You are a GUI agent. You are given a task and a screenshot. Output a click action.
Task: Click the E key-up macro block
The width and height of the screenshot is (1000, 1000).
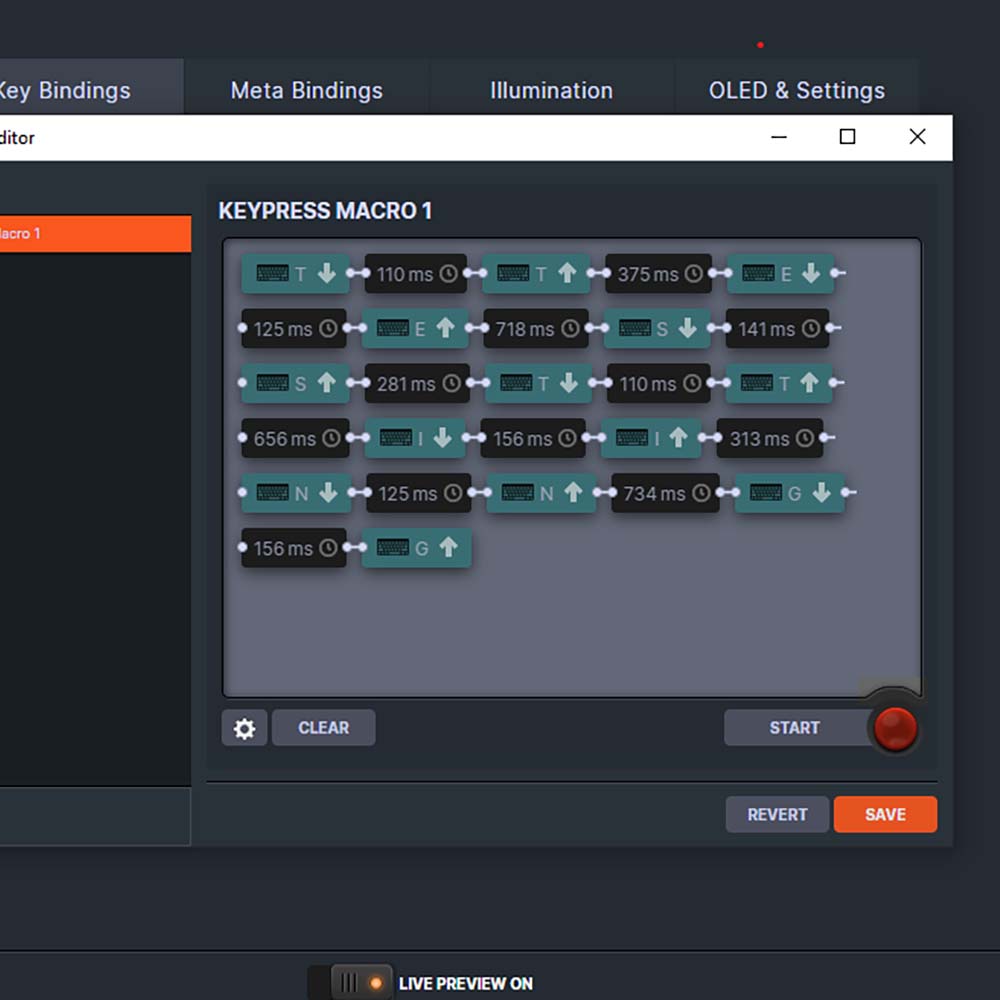click(x=415, y=329)
